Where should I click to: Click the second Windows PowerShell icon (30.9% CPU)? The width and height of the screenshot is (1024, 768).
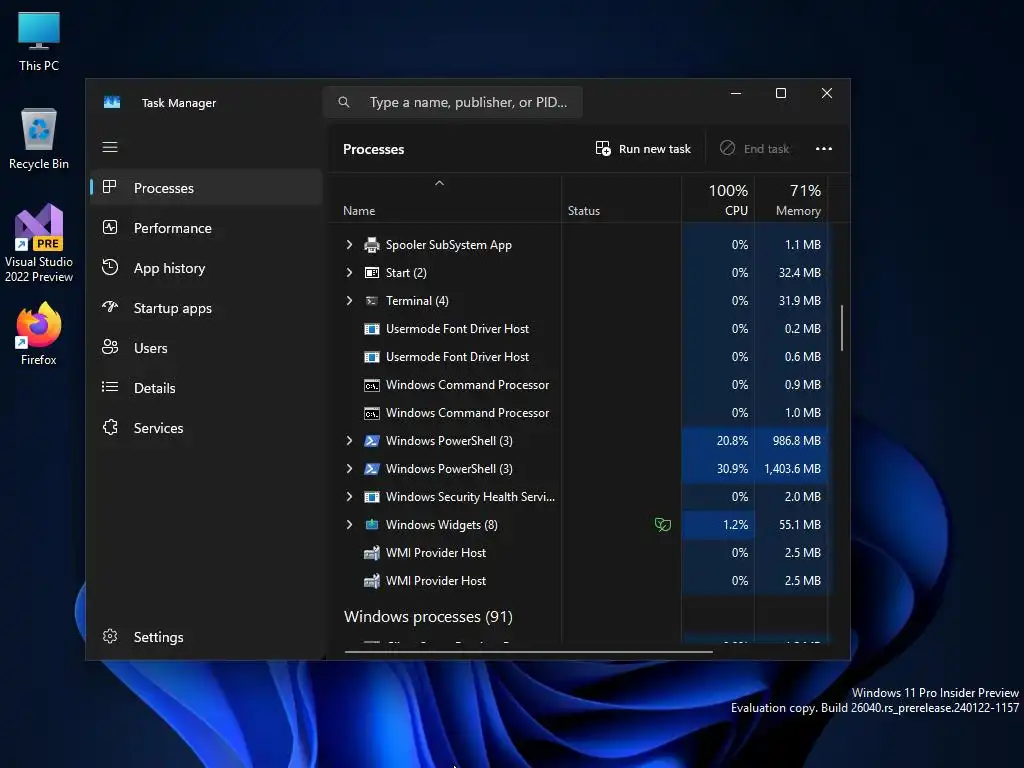pos(372,469)
